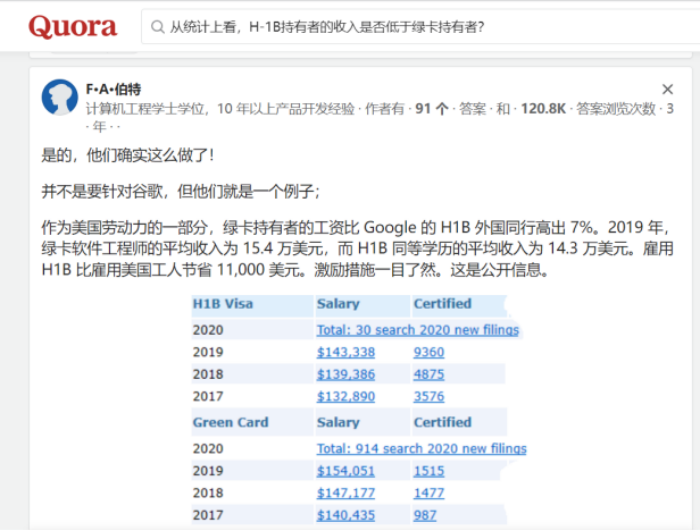The height and width of the screenshot is (531, 700).
Task: Focus the Quora search input field
Action: point(420,27)
